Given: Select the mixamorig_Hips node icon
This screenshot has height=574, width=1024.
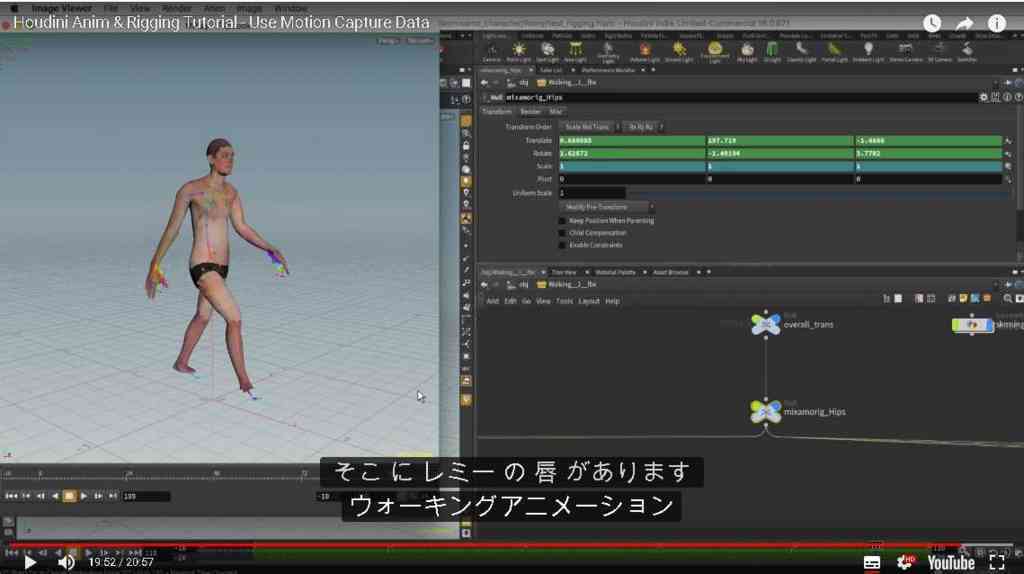Looking at the screenshot, I should (765, 411).
